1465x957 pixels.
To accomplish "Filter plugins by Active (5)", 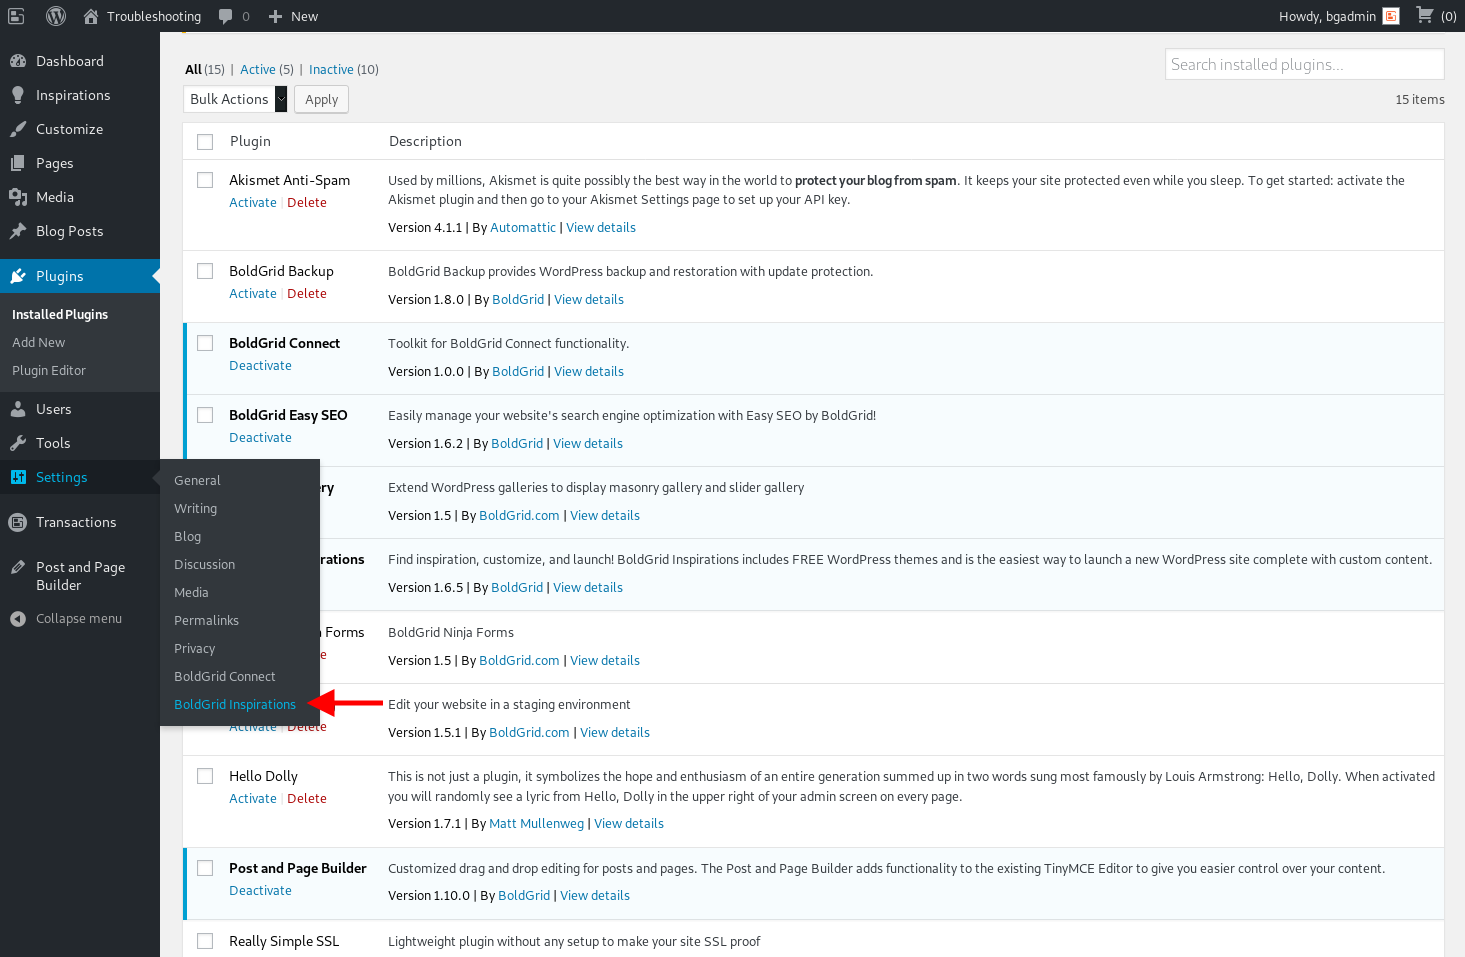I will coord(267,69).
